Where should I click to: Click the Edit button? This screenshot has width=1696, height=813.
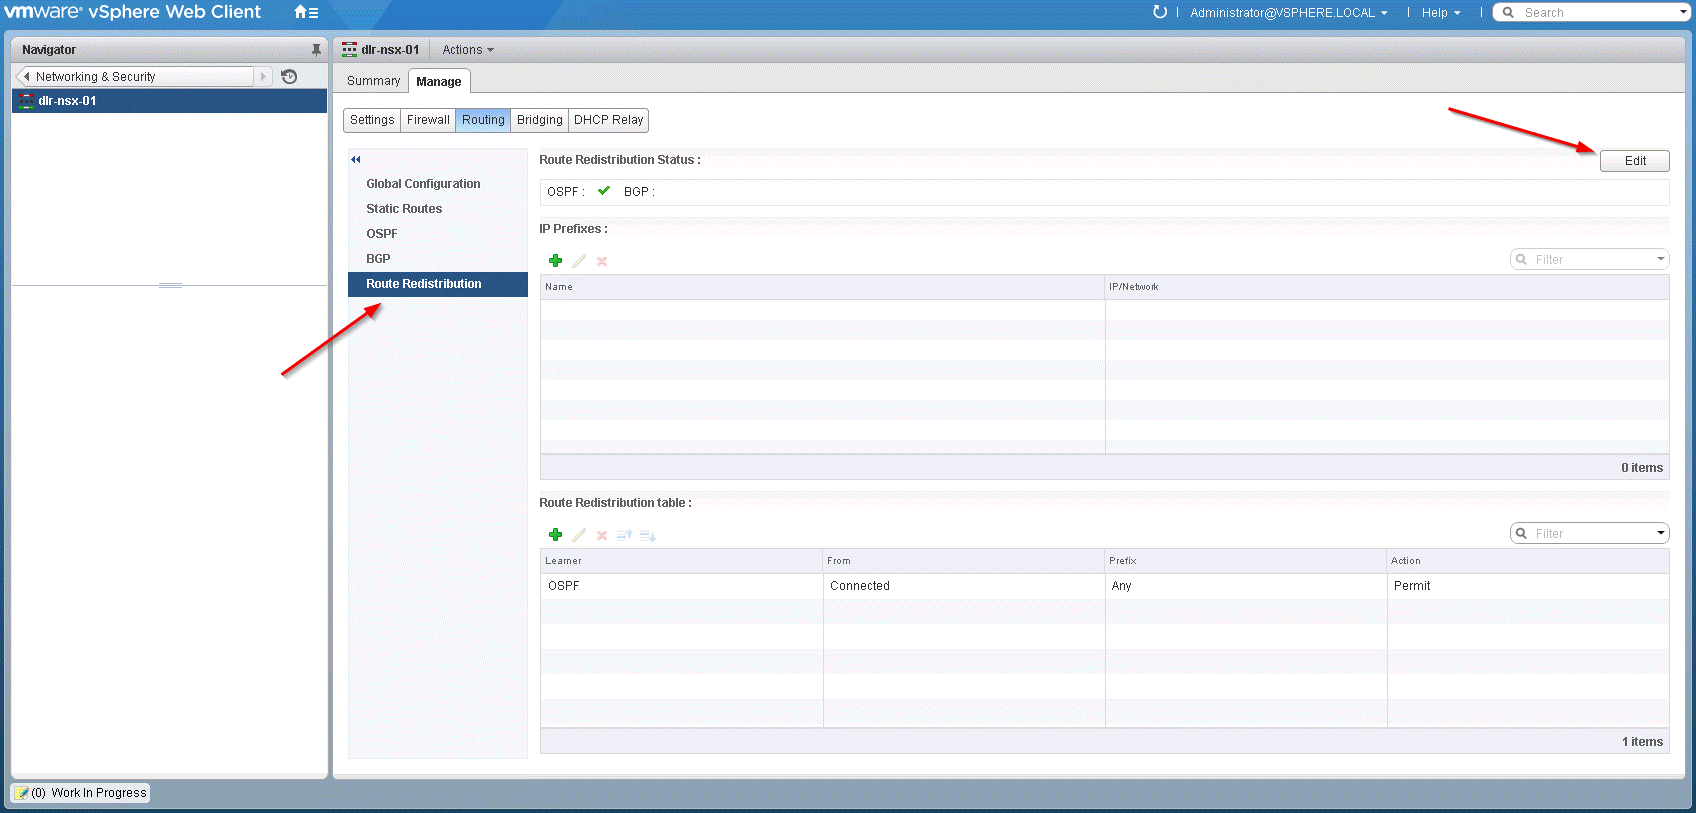pos(1634,161)
